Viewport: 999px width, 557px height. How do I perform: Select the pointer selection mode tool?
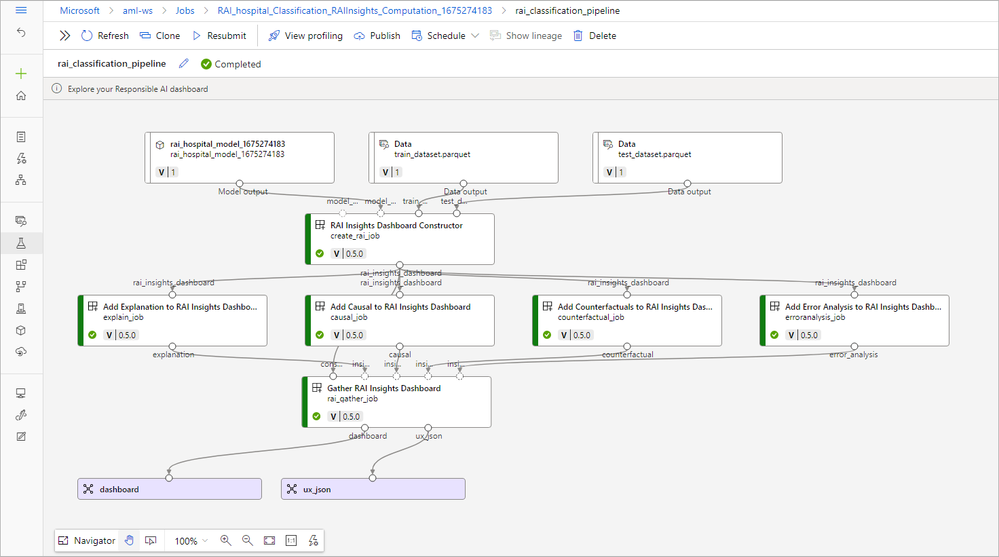pos(150,540)
